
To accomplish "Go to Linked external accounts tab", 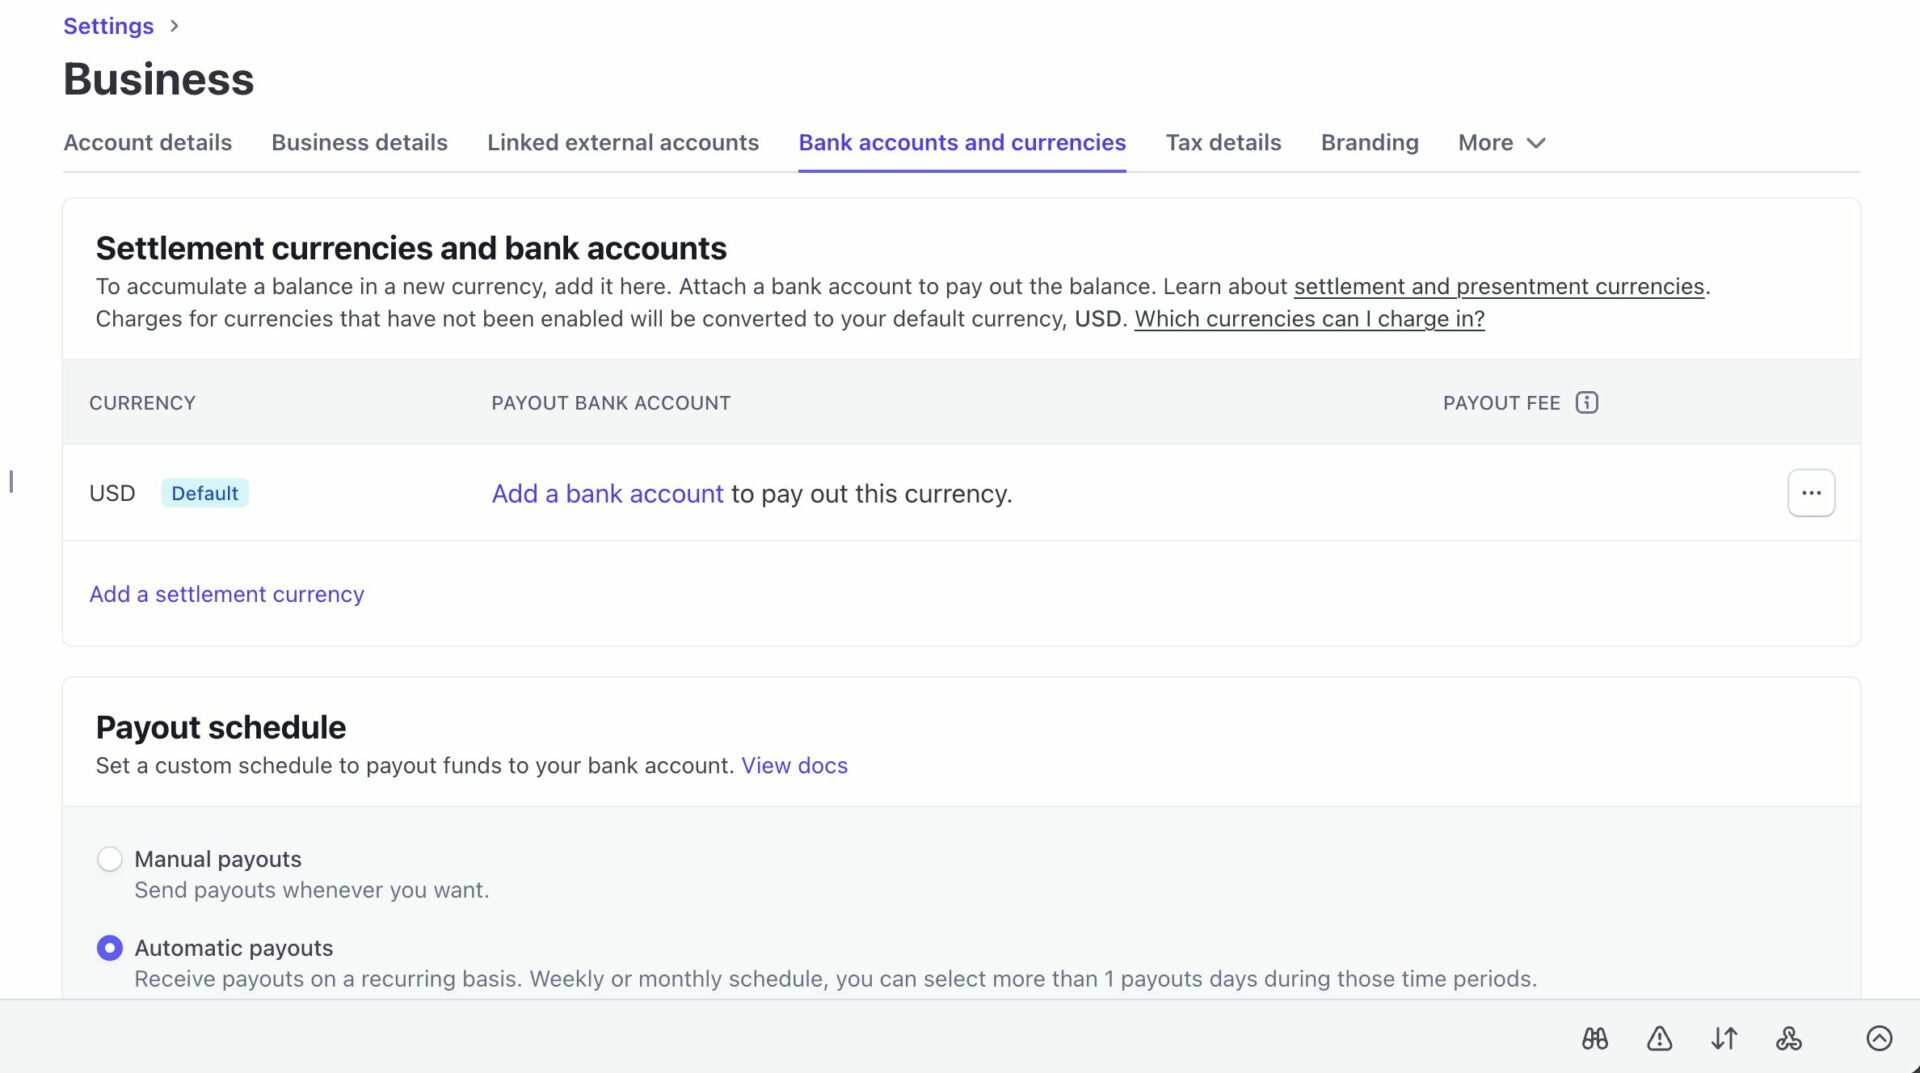I will click(x=623, y=143).
